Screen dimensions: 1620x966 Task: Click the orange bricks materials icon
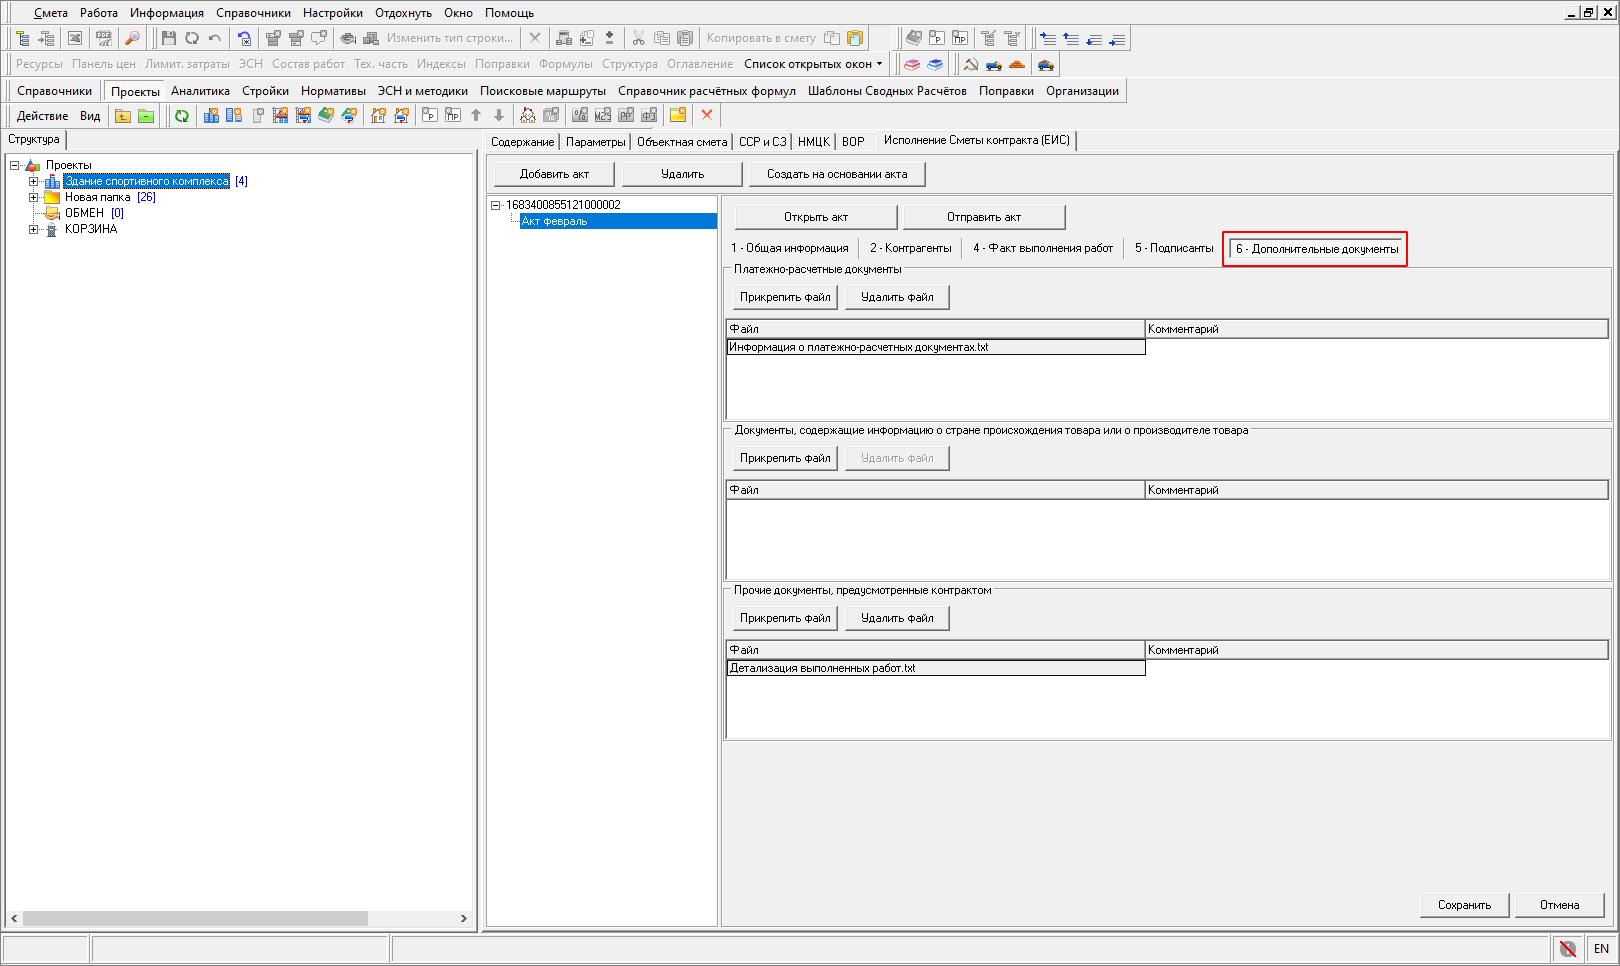1017,64
